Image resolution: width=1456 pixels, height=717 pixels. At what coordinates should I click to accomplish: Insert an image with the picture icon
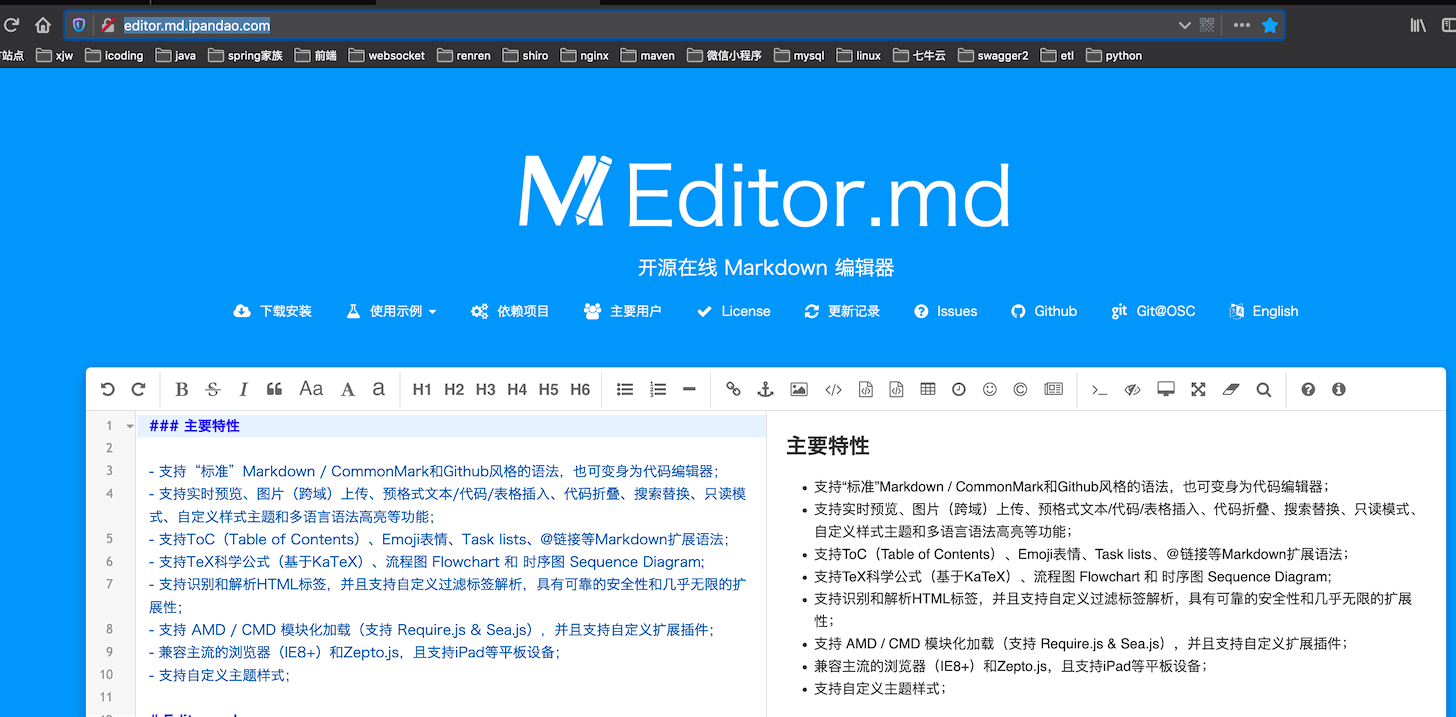pos(798,390)
